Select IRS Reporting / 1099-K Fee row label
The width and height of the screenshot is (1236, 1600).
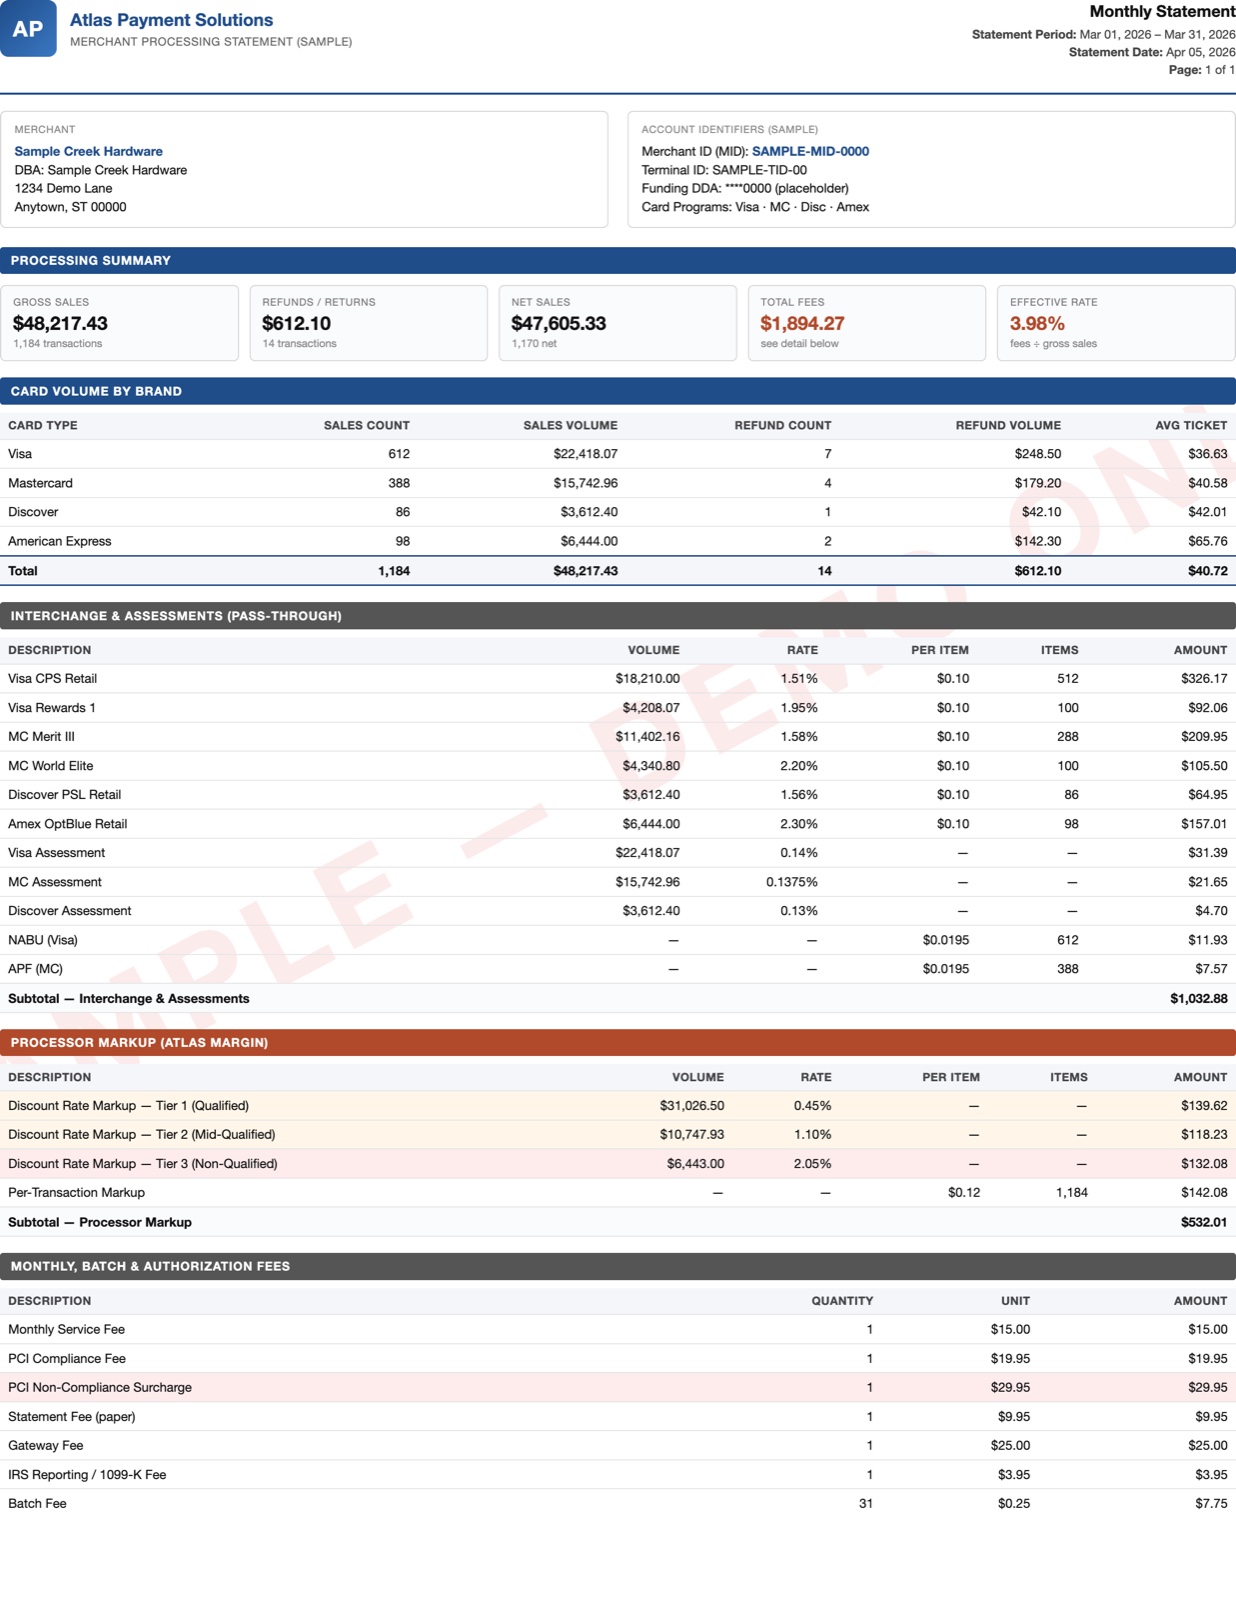87,1474
